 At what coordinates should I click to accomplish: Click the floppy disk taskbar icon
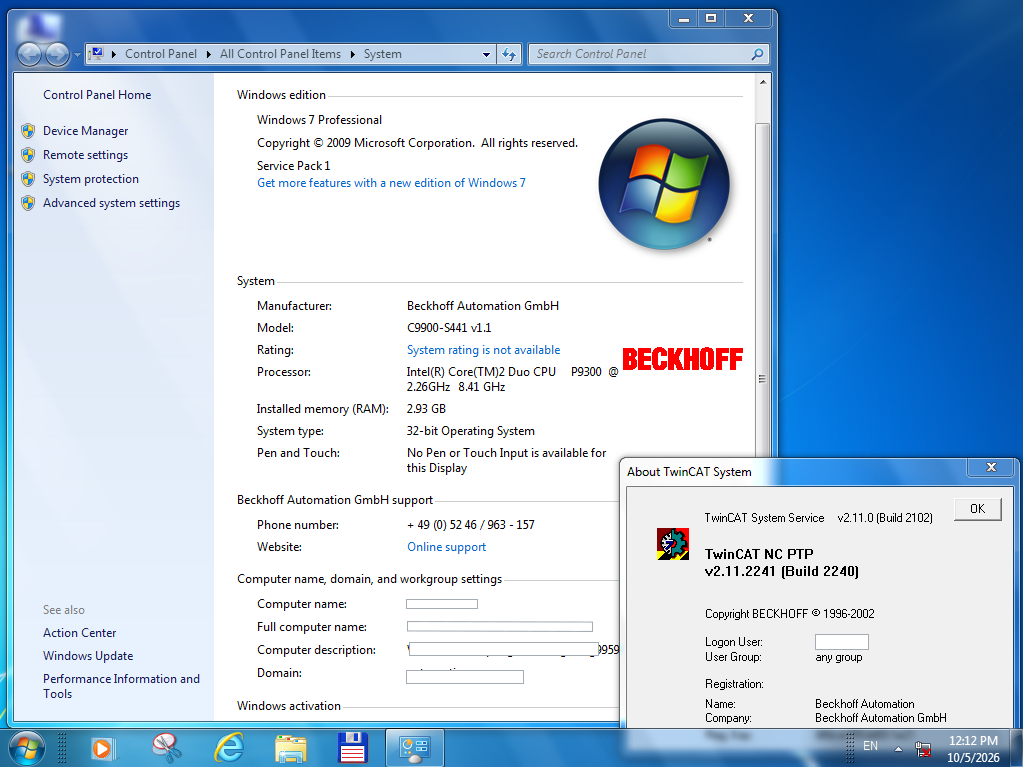(x=353, y=747)
